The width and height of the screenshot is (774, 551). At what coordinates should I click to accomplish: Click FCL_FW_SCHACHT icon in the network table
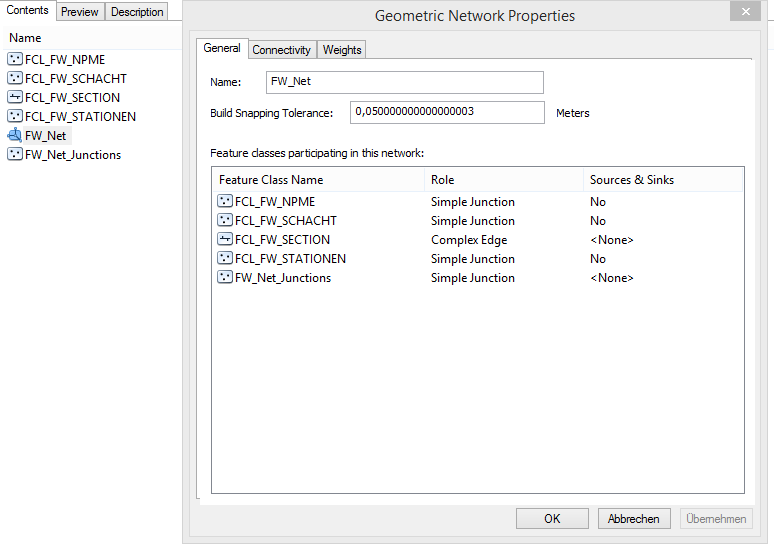point(225,221)
